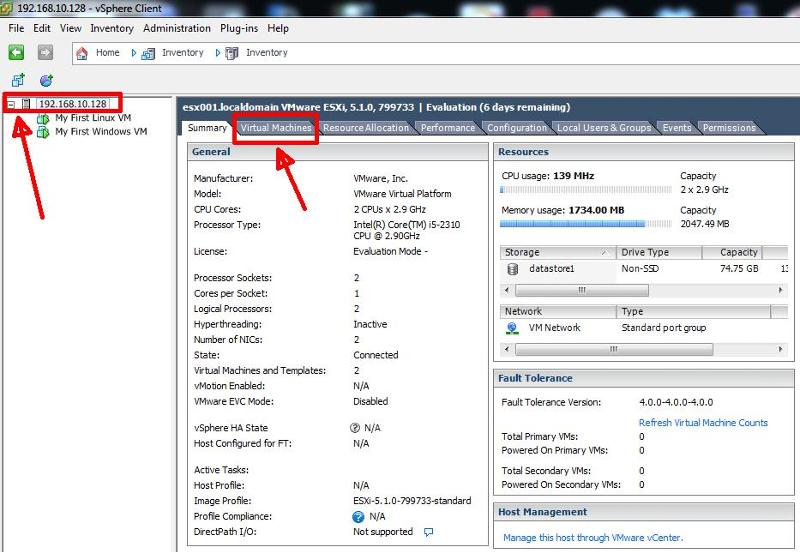Screen dimensions: 800x552
Task: Sort by the Capacity column header
Action: tap(732, 252)
